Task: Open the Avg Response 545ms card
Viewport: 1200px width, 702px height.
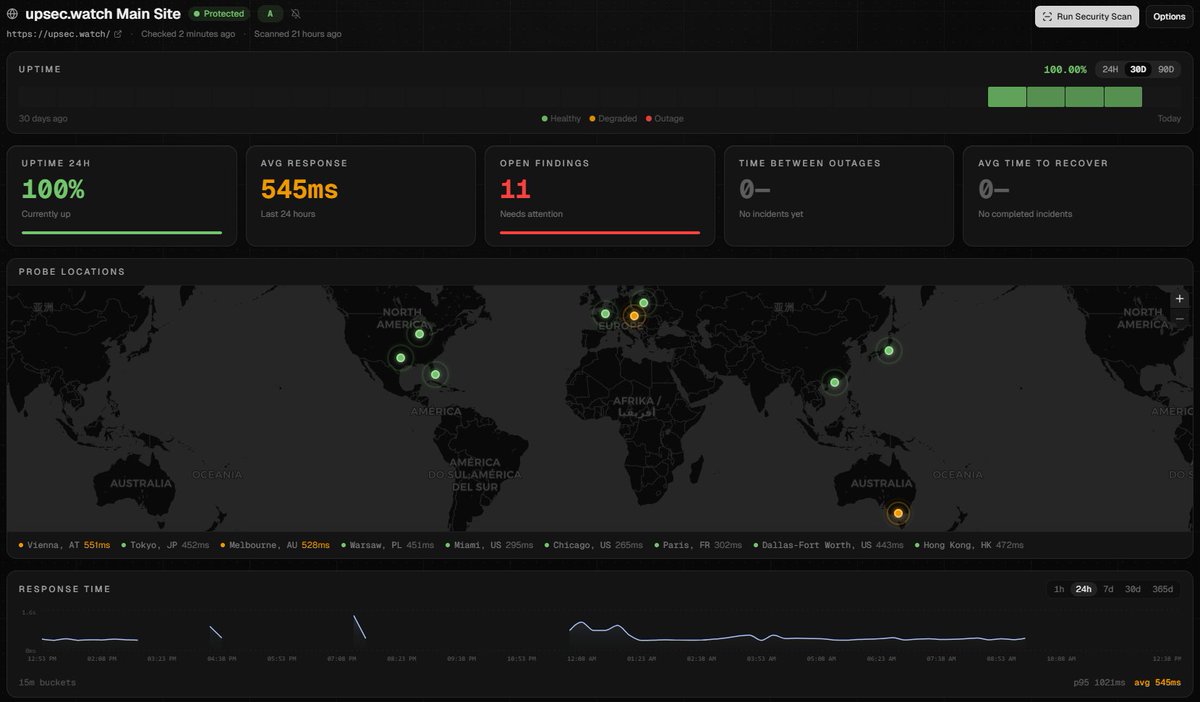Action: point(360,196)
